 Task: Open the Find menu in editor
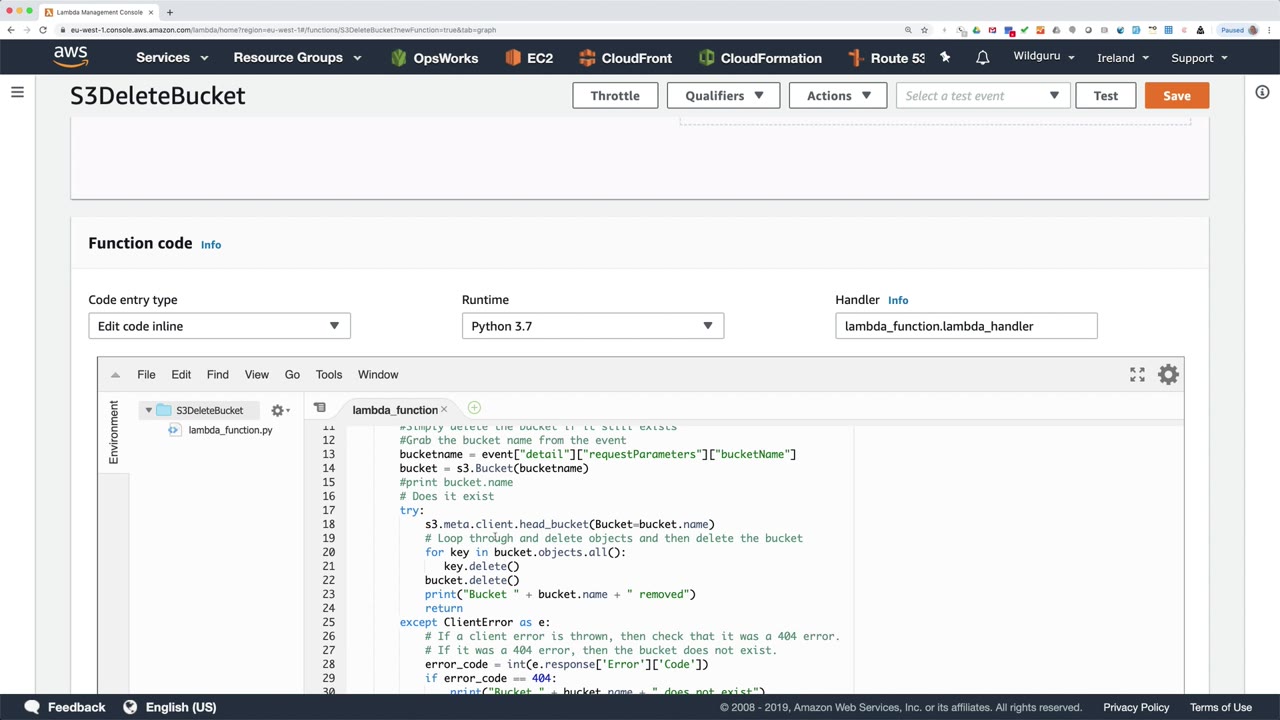click(217, 374)
